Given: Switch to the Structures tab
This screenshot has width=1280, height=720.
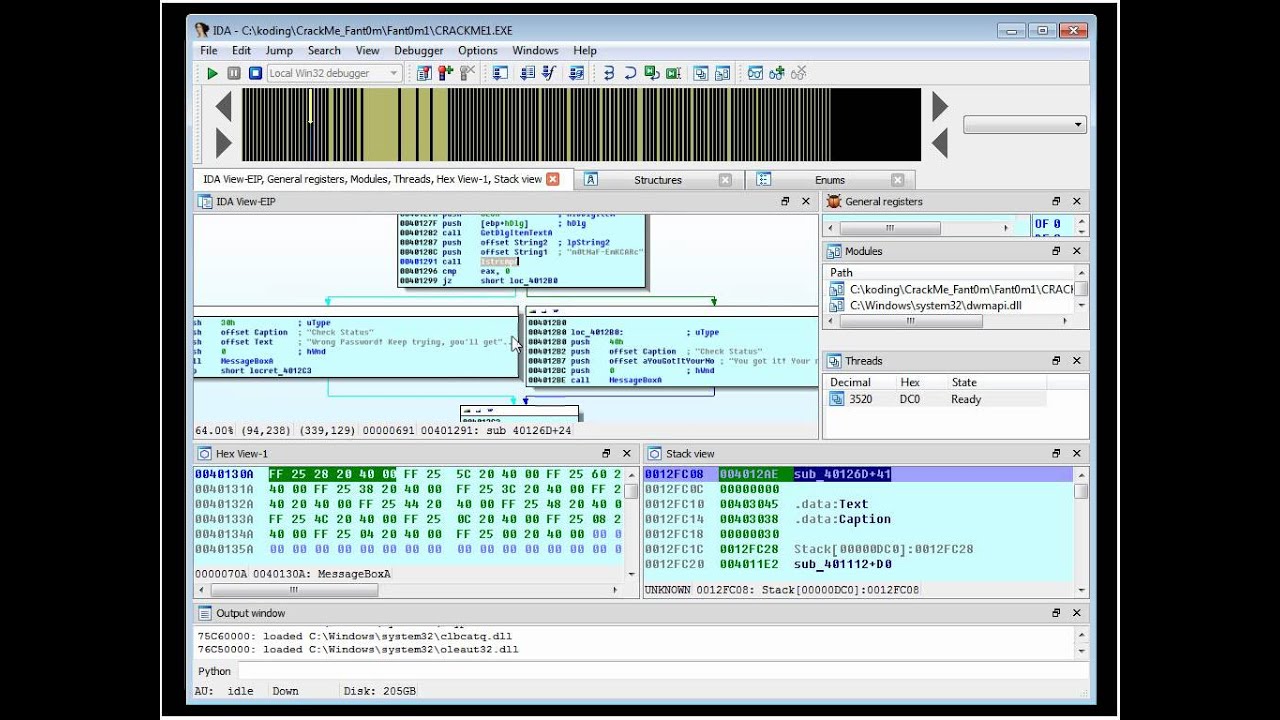Looking at the screenshot, I should [658, 180].
